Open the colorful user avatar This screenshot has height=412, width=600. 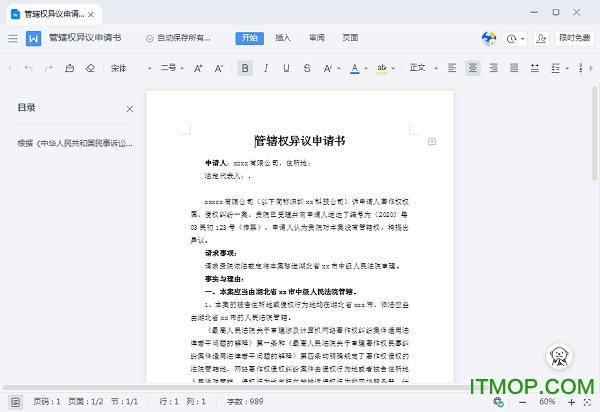[x=489, y=39]
